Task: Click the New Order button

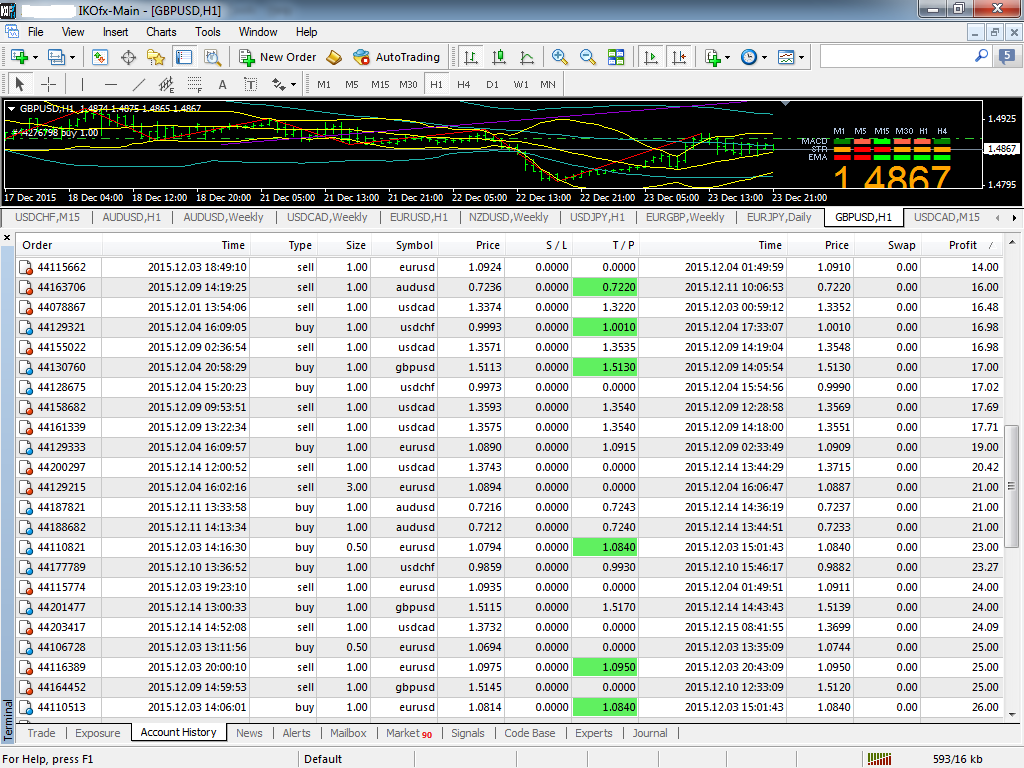Action: click(278, 57)
